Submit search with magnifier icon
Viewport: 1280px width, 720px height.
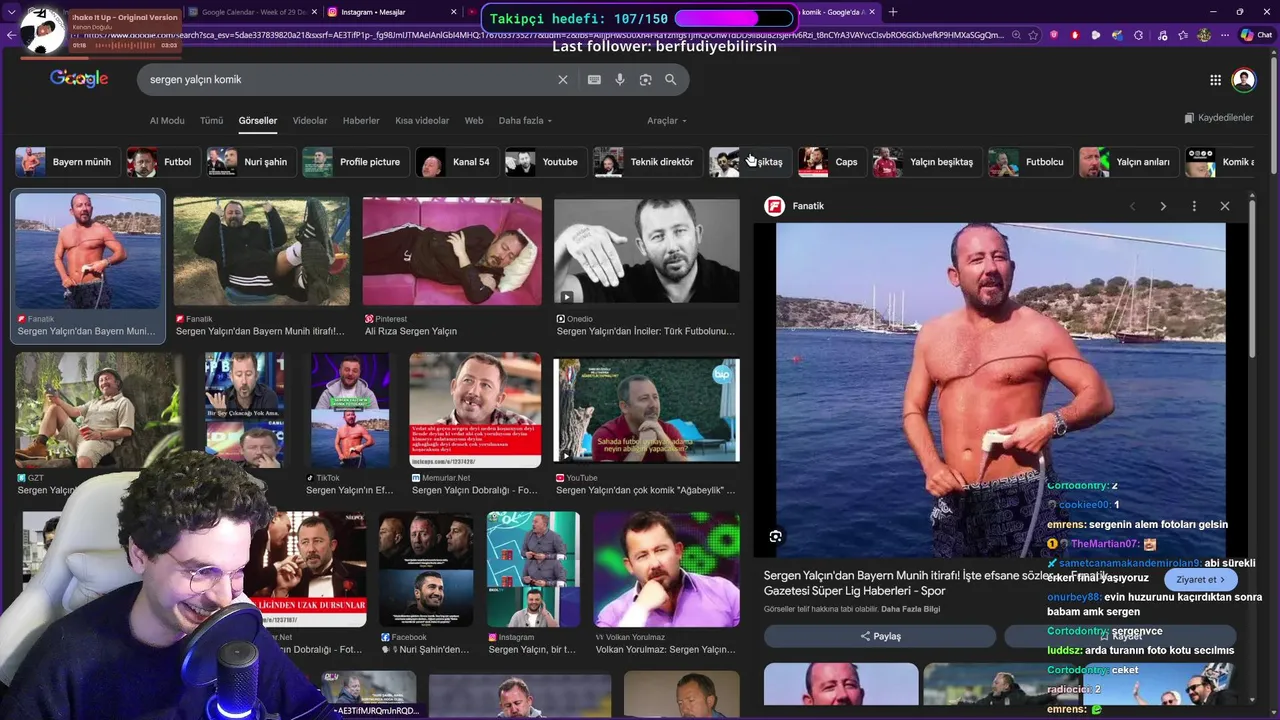click(x=671, y=80)
